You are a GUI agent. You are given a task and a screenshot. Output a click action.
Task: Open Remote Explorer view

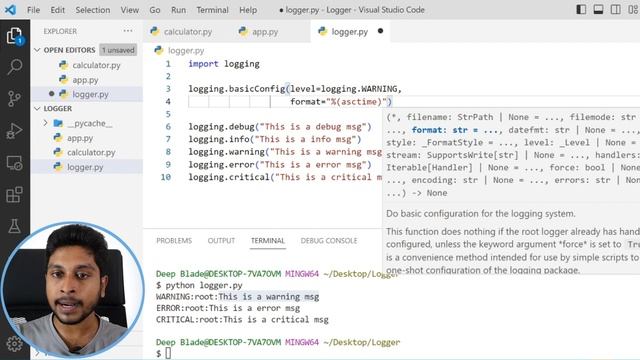pos(15,163)
